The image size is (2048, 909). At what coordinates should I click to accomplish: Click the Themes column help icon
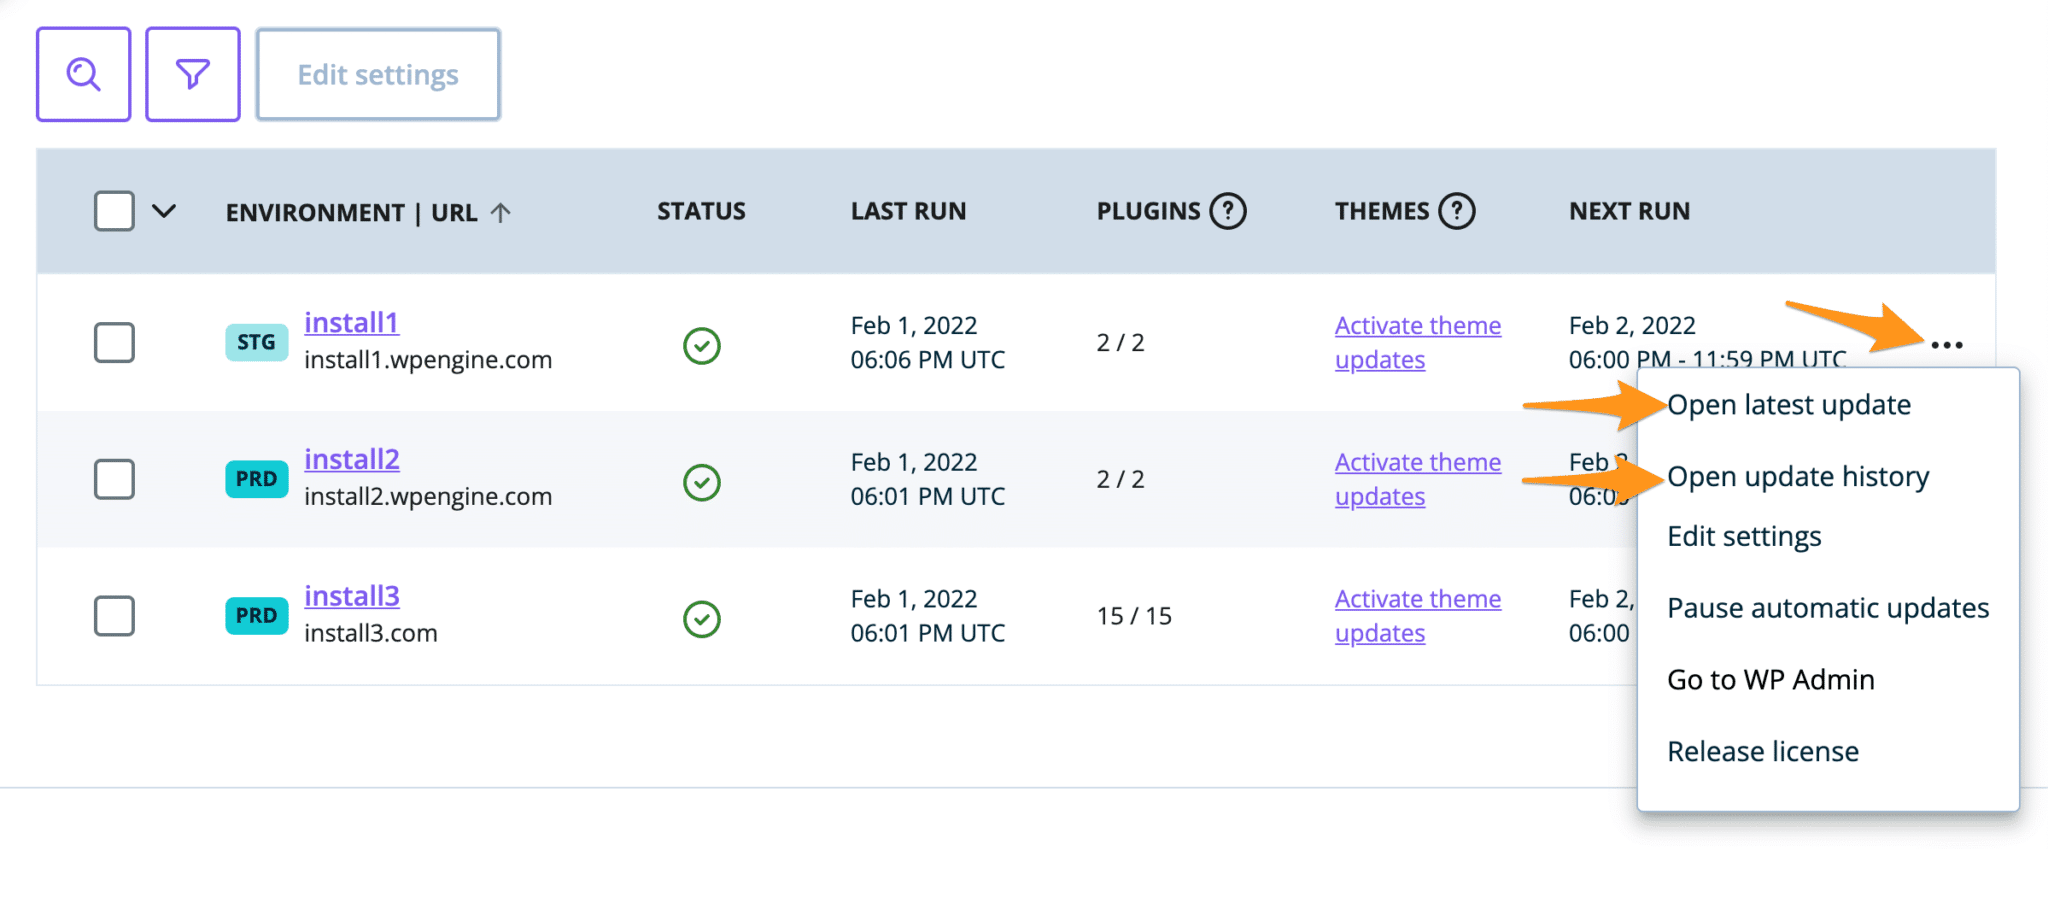pos(1459,211)
